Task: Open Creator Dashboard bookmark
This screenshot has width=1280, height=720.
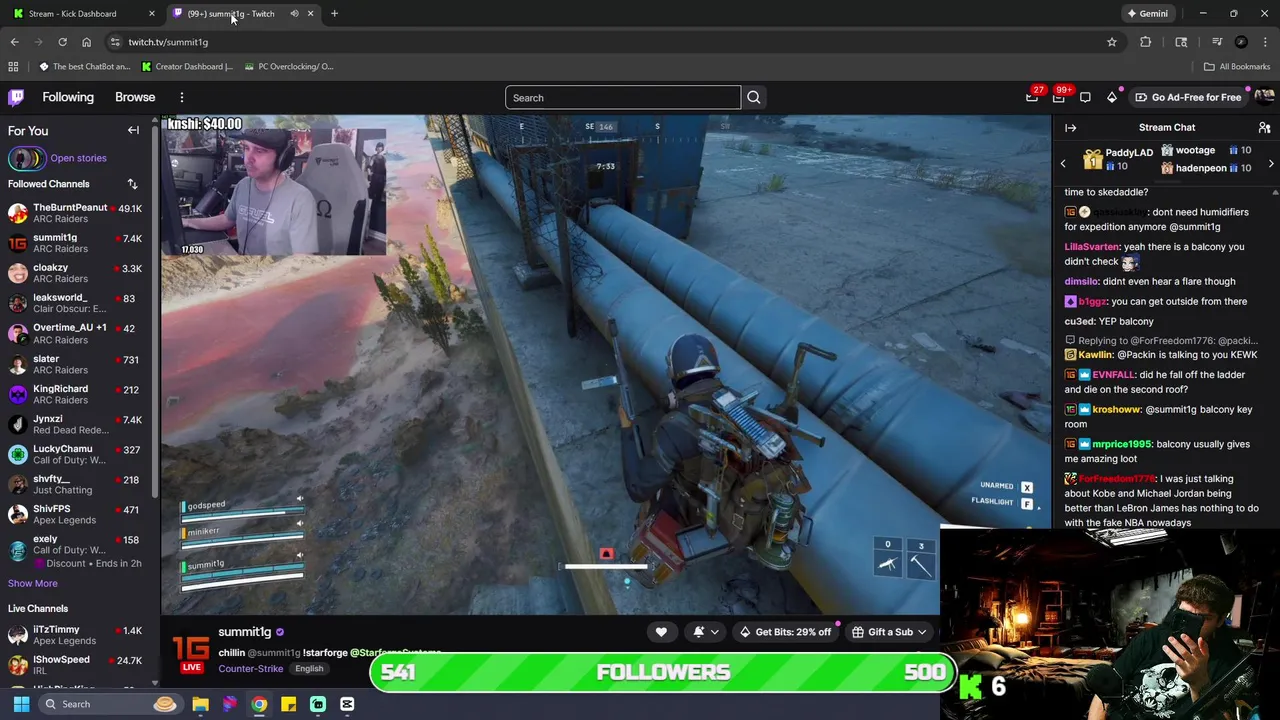Action: [187, 66]
